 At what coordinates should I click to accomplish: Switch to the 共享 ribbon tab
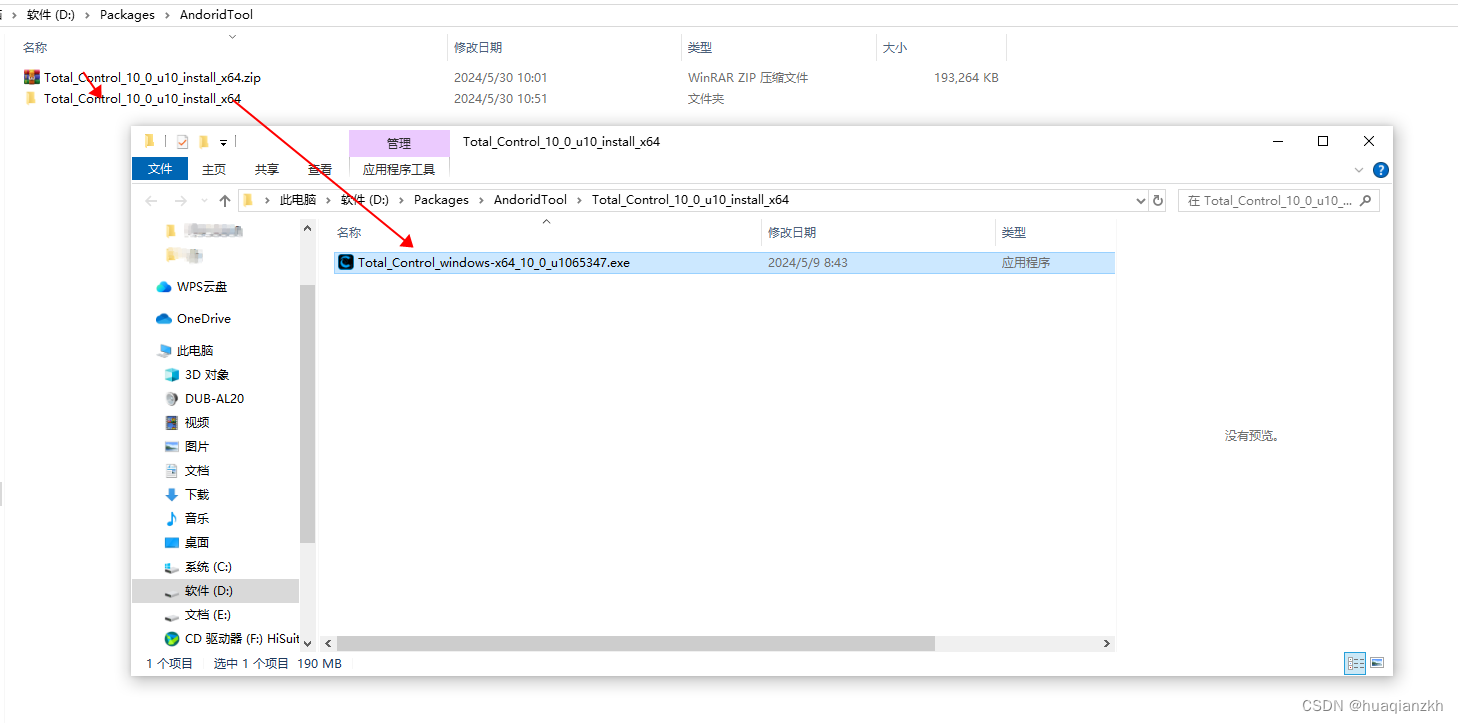[267, 169]
